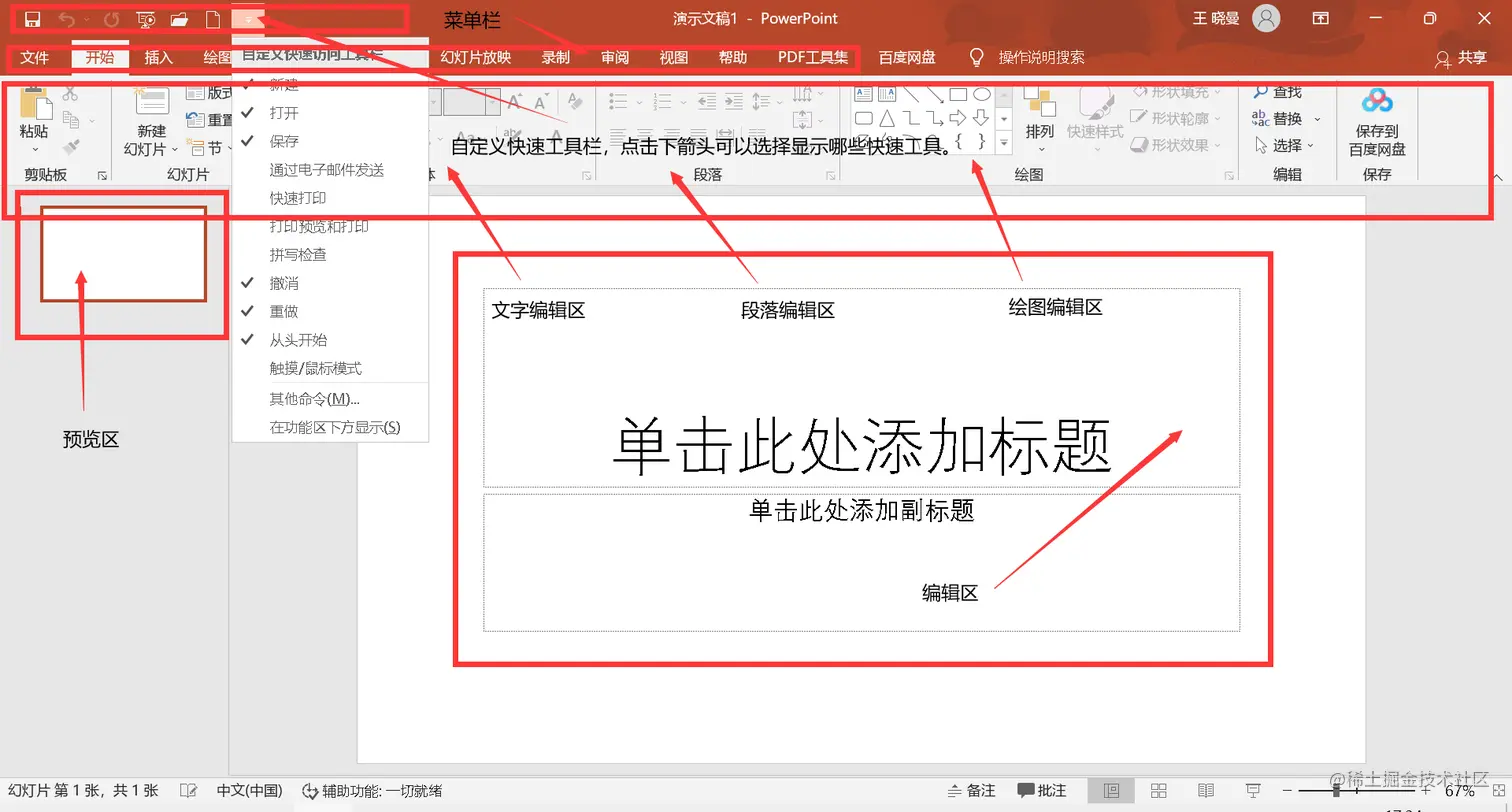Click the Open folder icon in quick access toolbar
The image size is (1512, 812).
(179, 19)
